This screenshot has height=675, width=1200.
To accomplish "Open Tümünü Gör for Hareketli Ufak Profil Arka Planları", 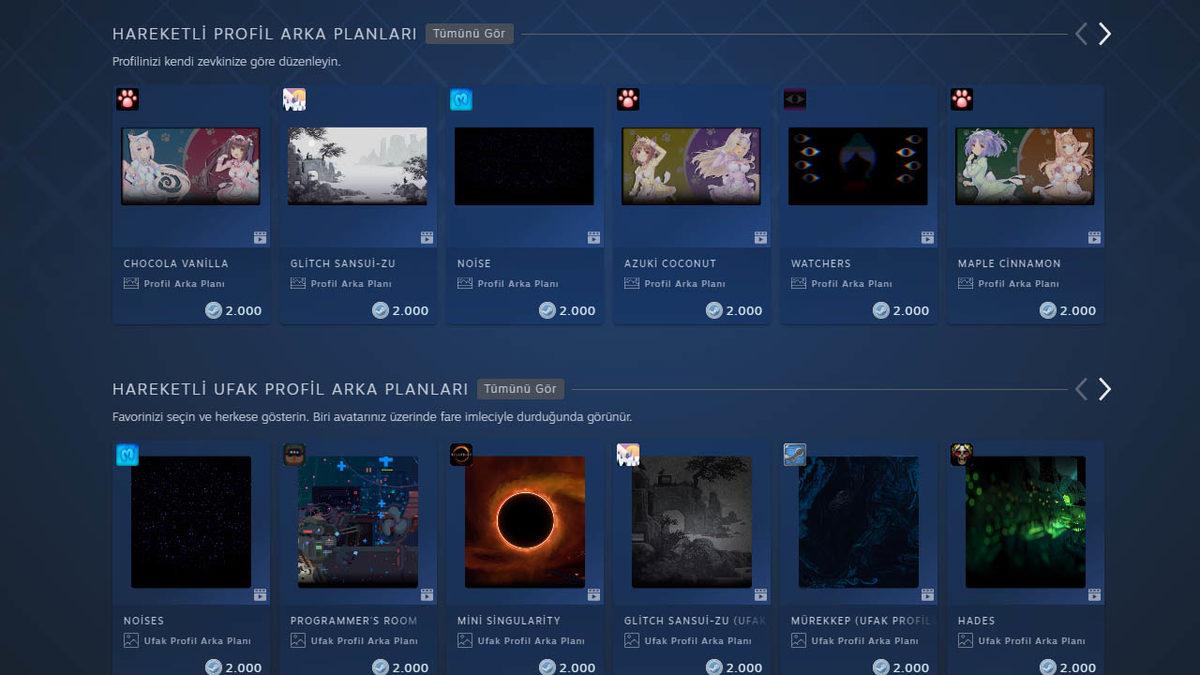I will click(520, 388).
